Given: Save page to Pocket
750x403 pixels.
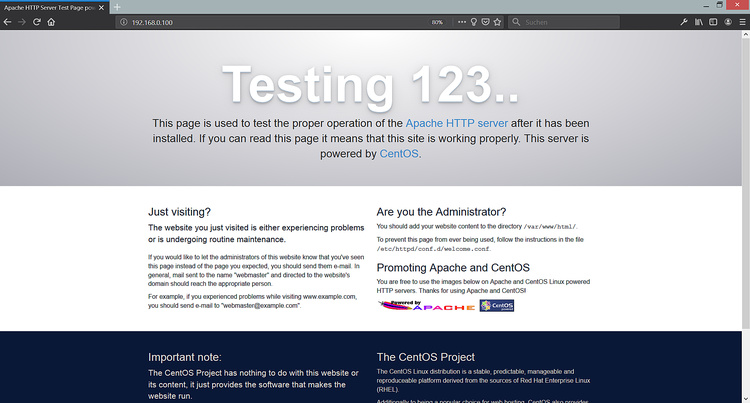Looking at the screenshot, I should click(485, 21).
